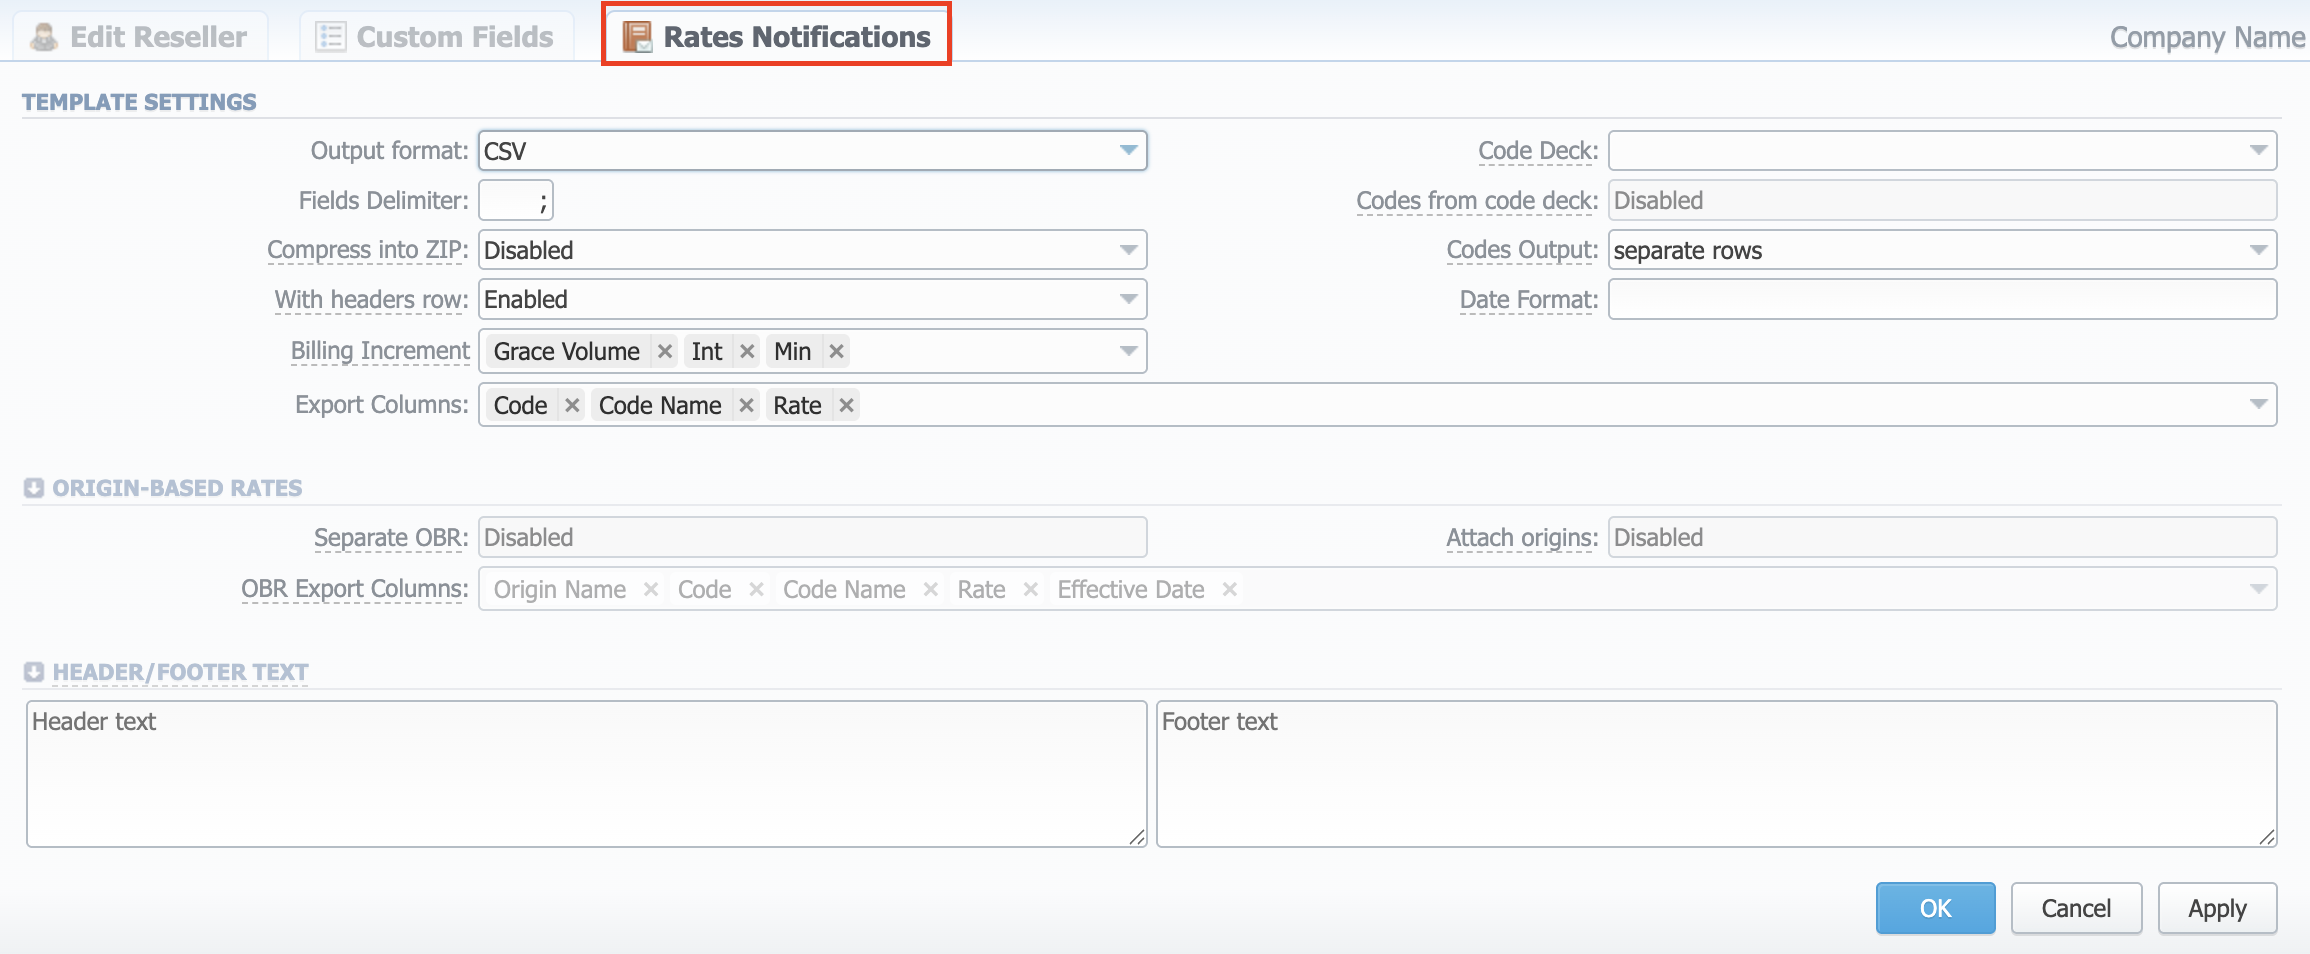This screenshot has width=2310, height=954.
Task: Collapse the Origin-Based Rates section
Action: (x=33, y=487)
